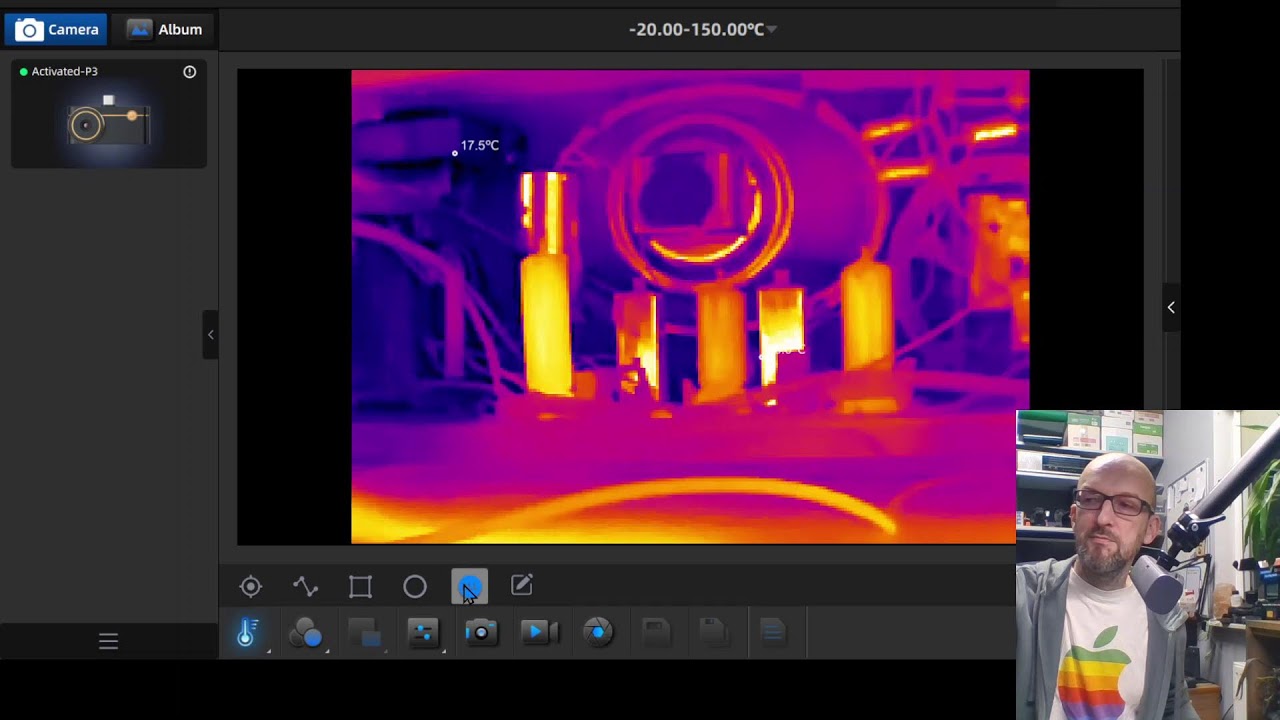Start video recording

(540, 633)
